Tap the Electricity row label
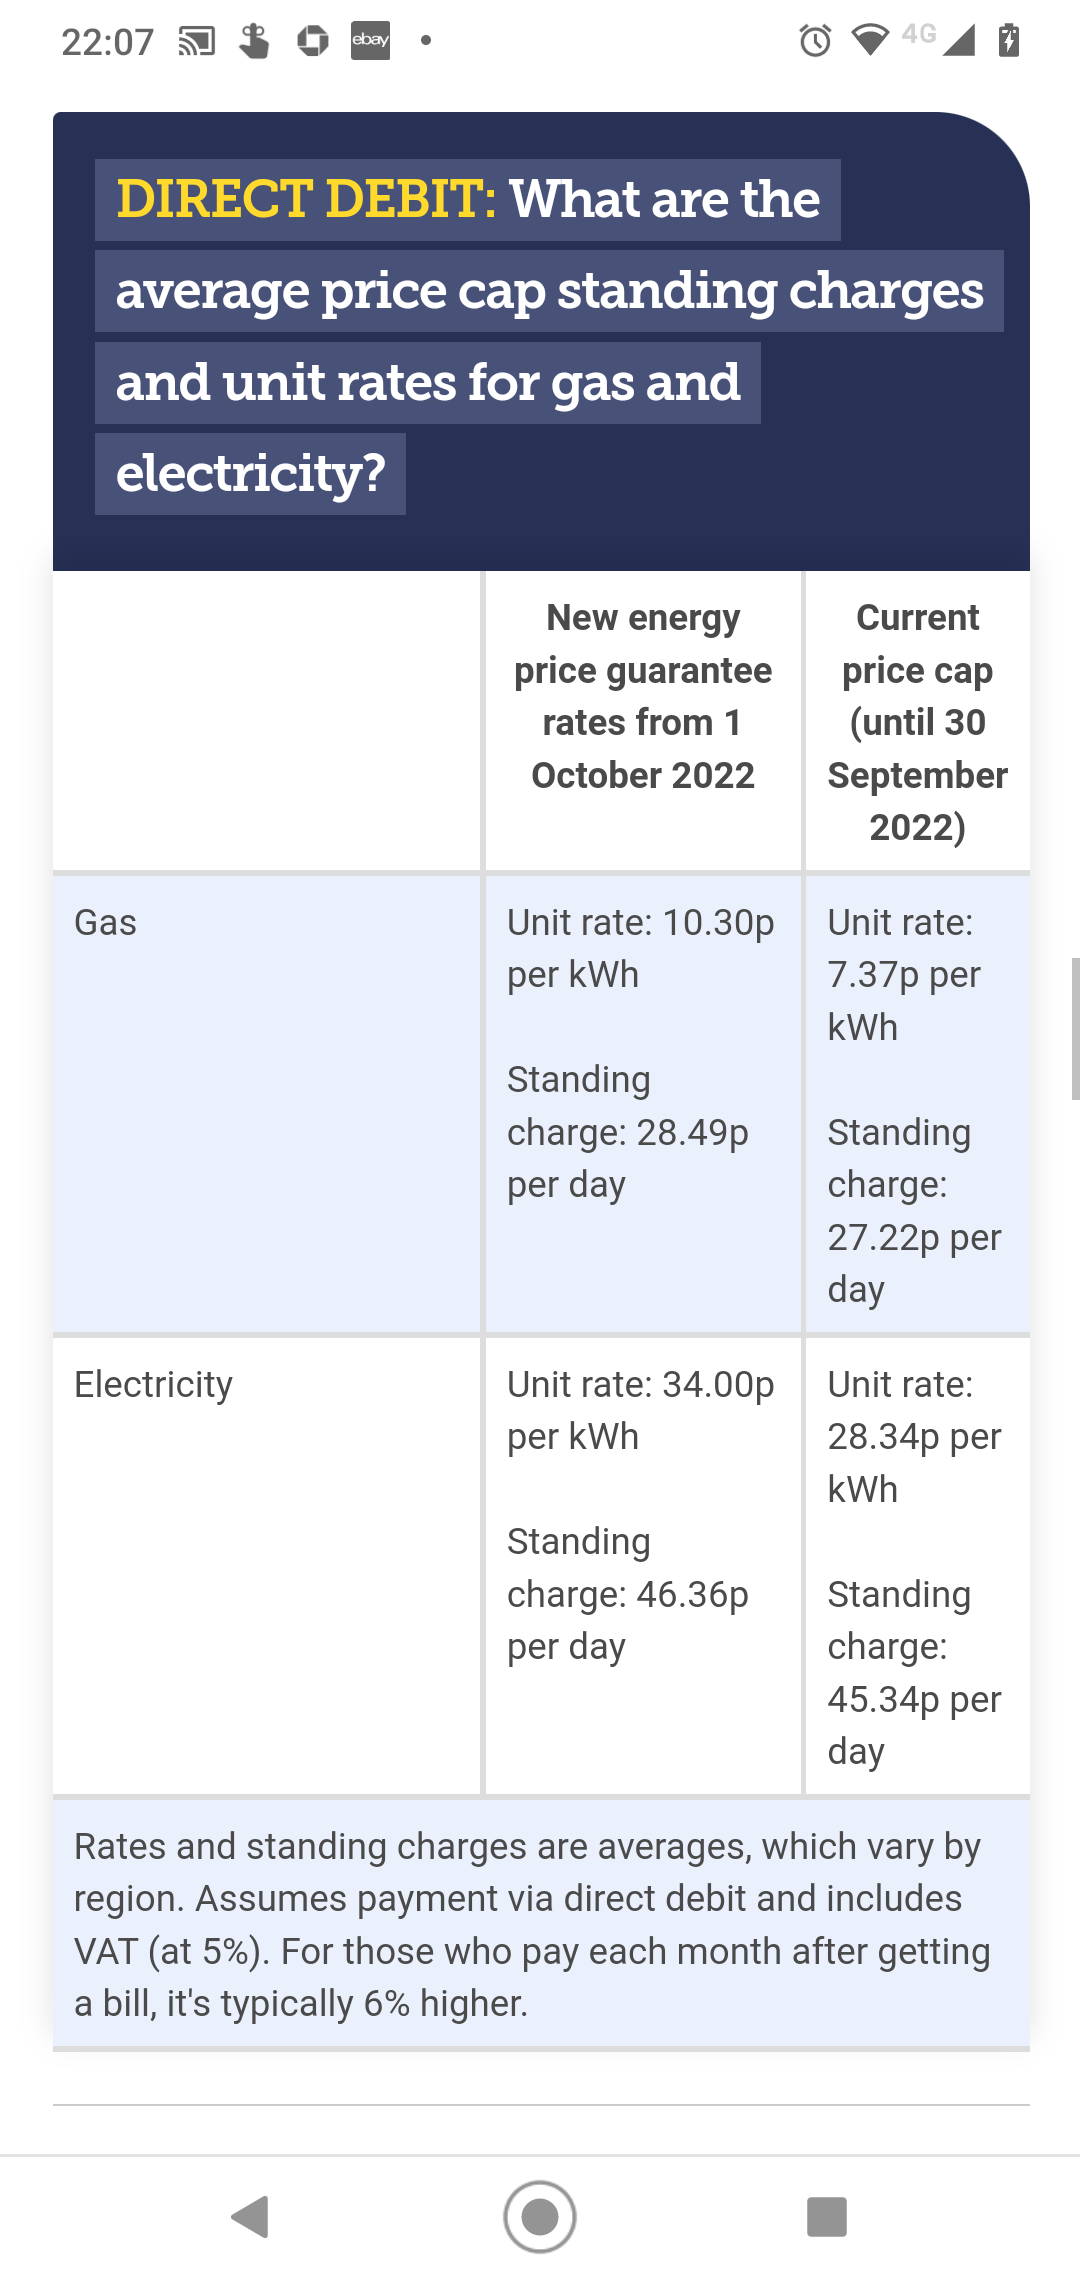The image size is (1080, 2280). click(154, 1384)
